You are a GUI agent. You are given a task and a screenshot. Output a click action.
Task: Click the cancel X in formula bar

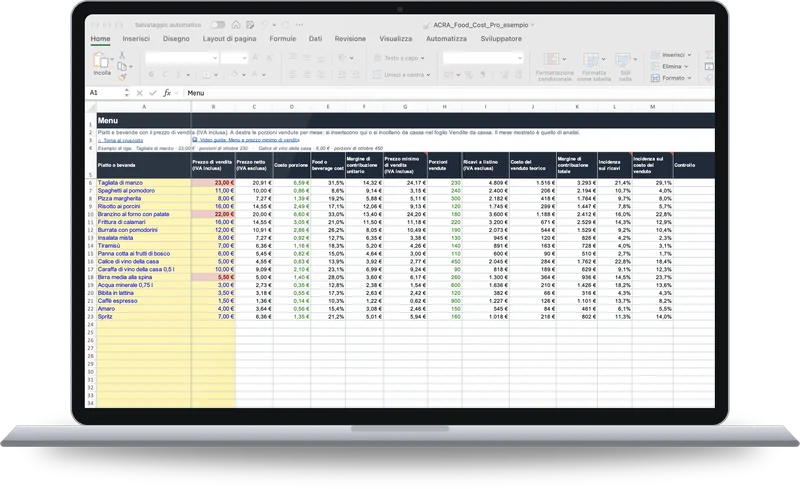click(x=139, y=93)
